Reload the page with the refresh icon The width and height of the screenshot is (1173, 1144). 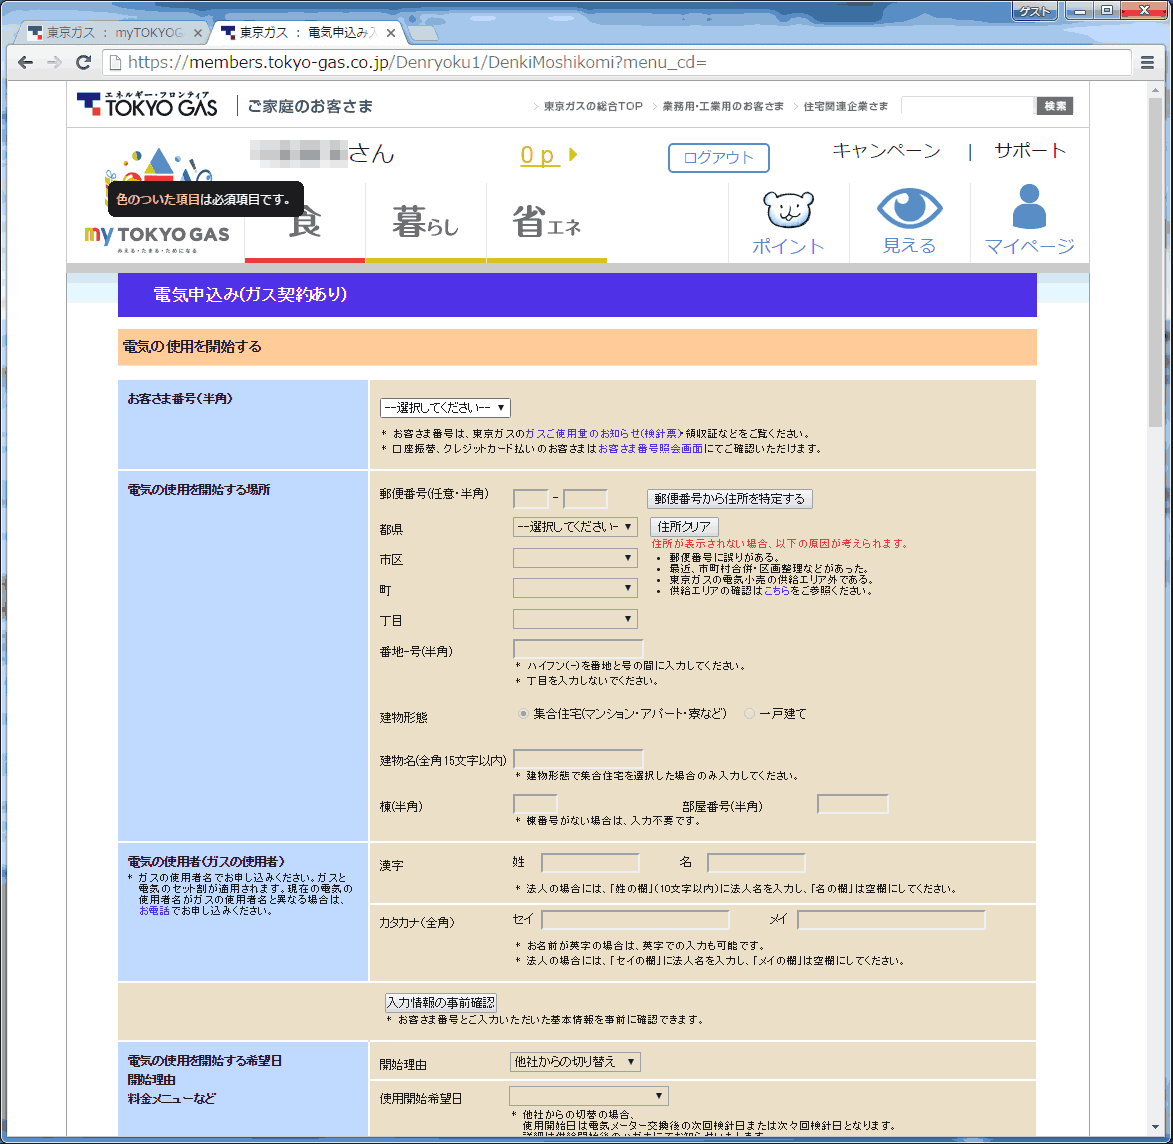(83, 63)
